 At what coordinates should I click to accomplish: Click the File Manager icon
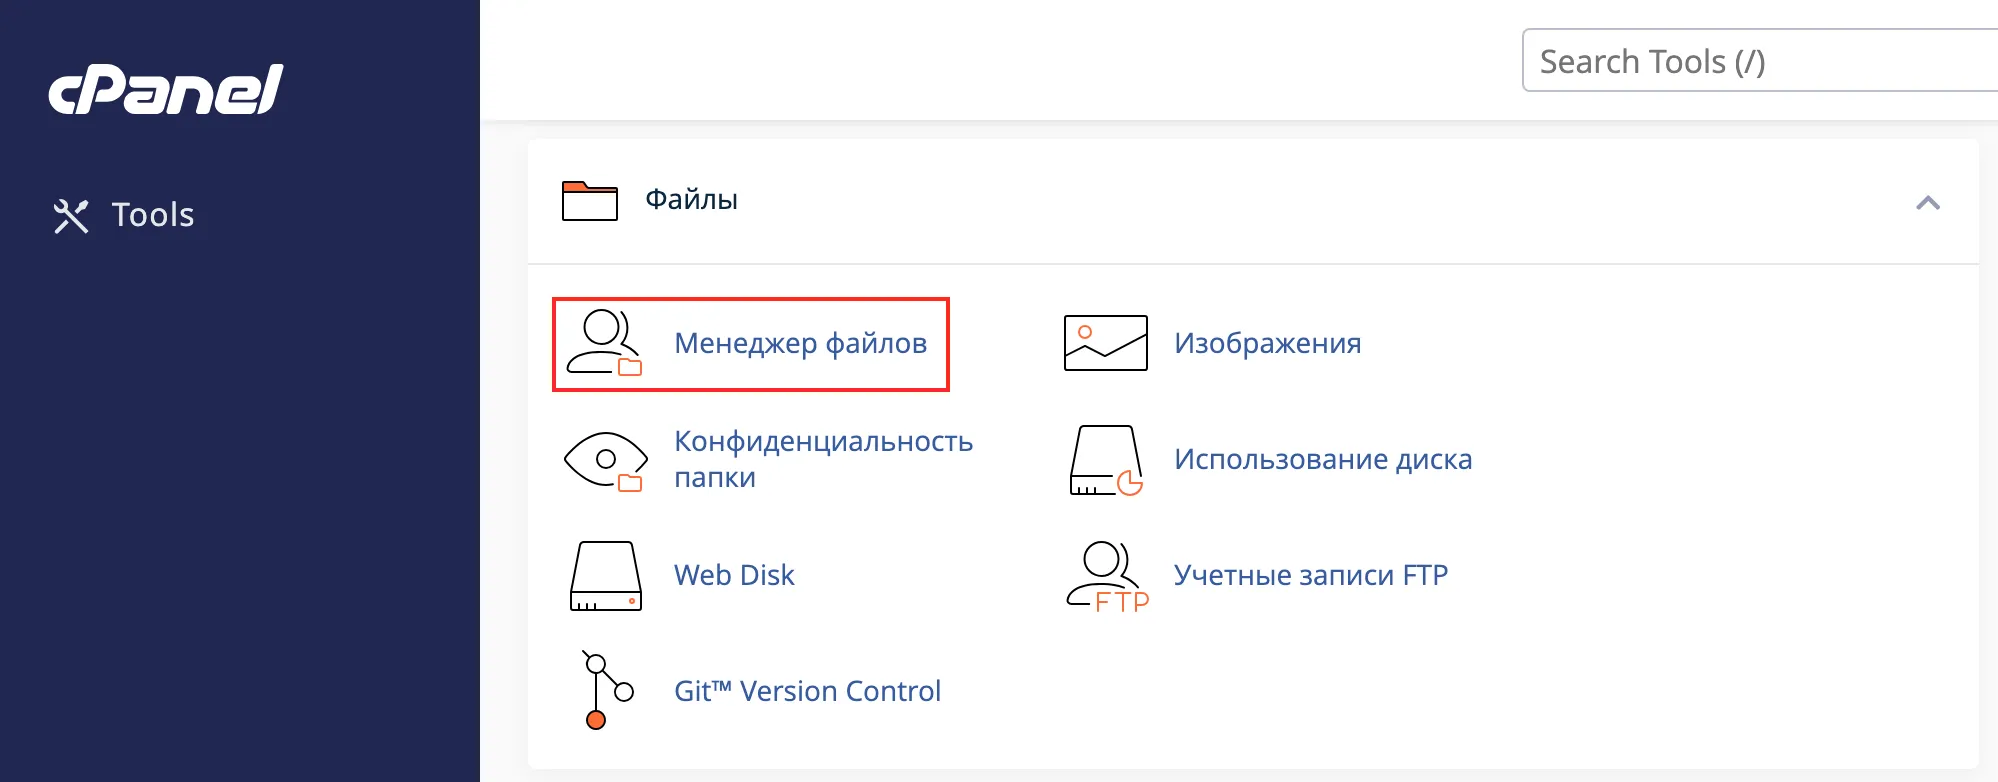[x=604, y=343]
